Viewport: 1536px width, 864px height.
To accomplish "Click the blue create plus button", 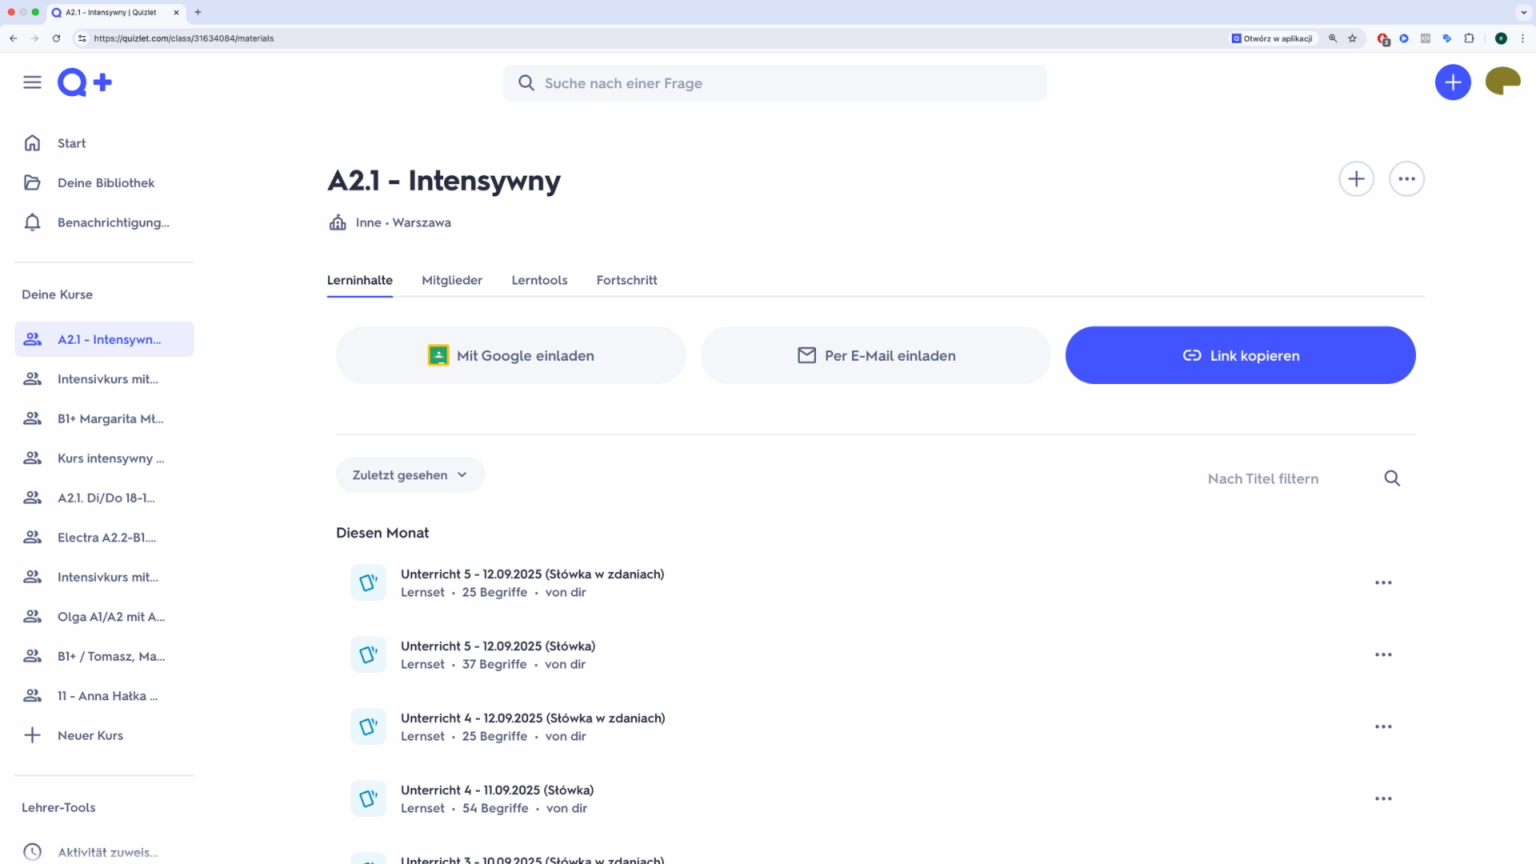I will pyautogui.click(x=1452, y=82).
